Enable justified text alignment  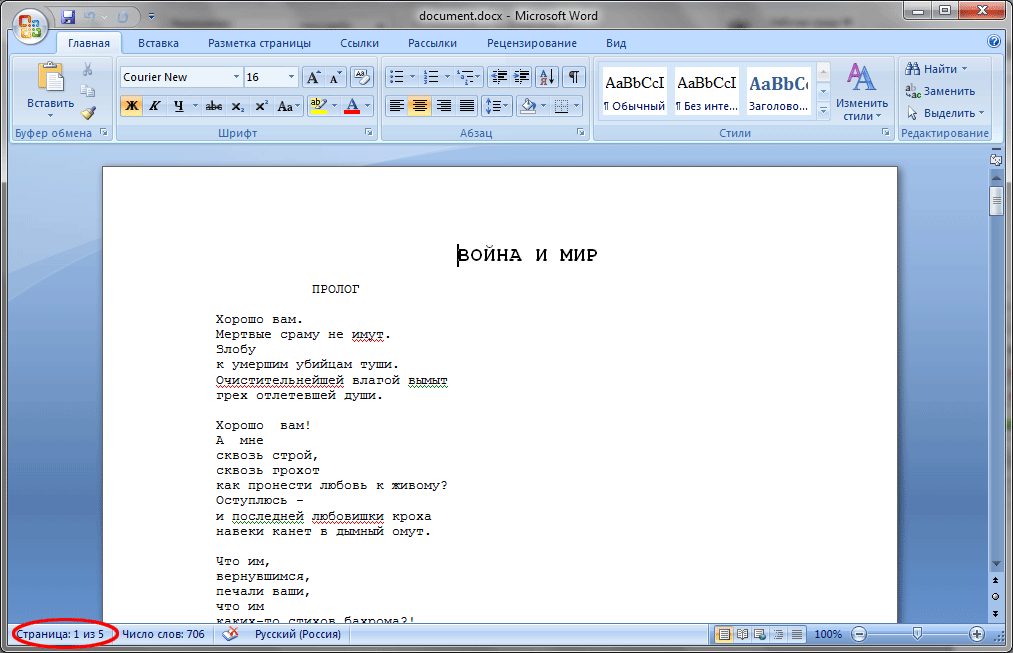467,106
